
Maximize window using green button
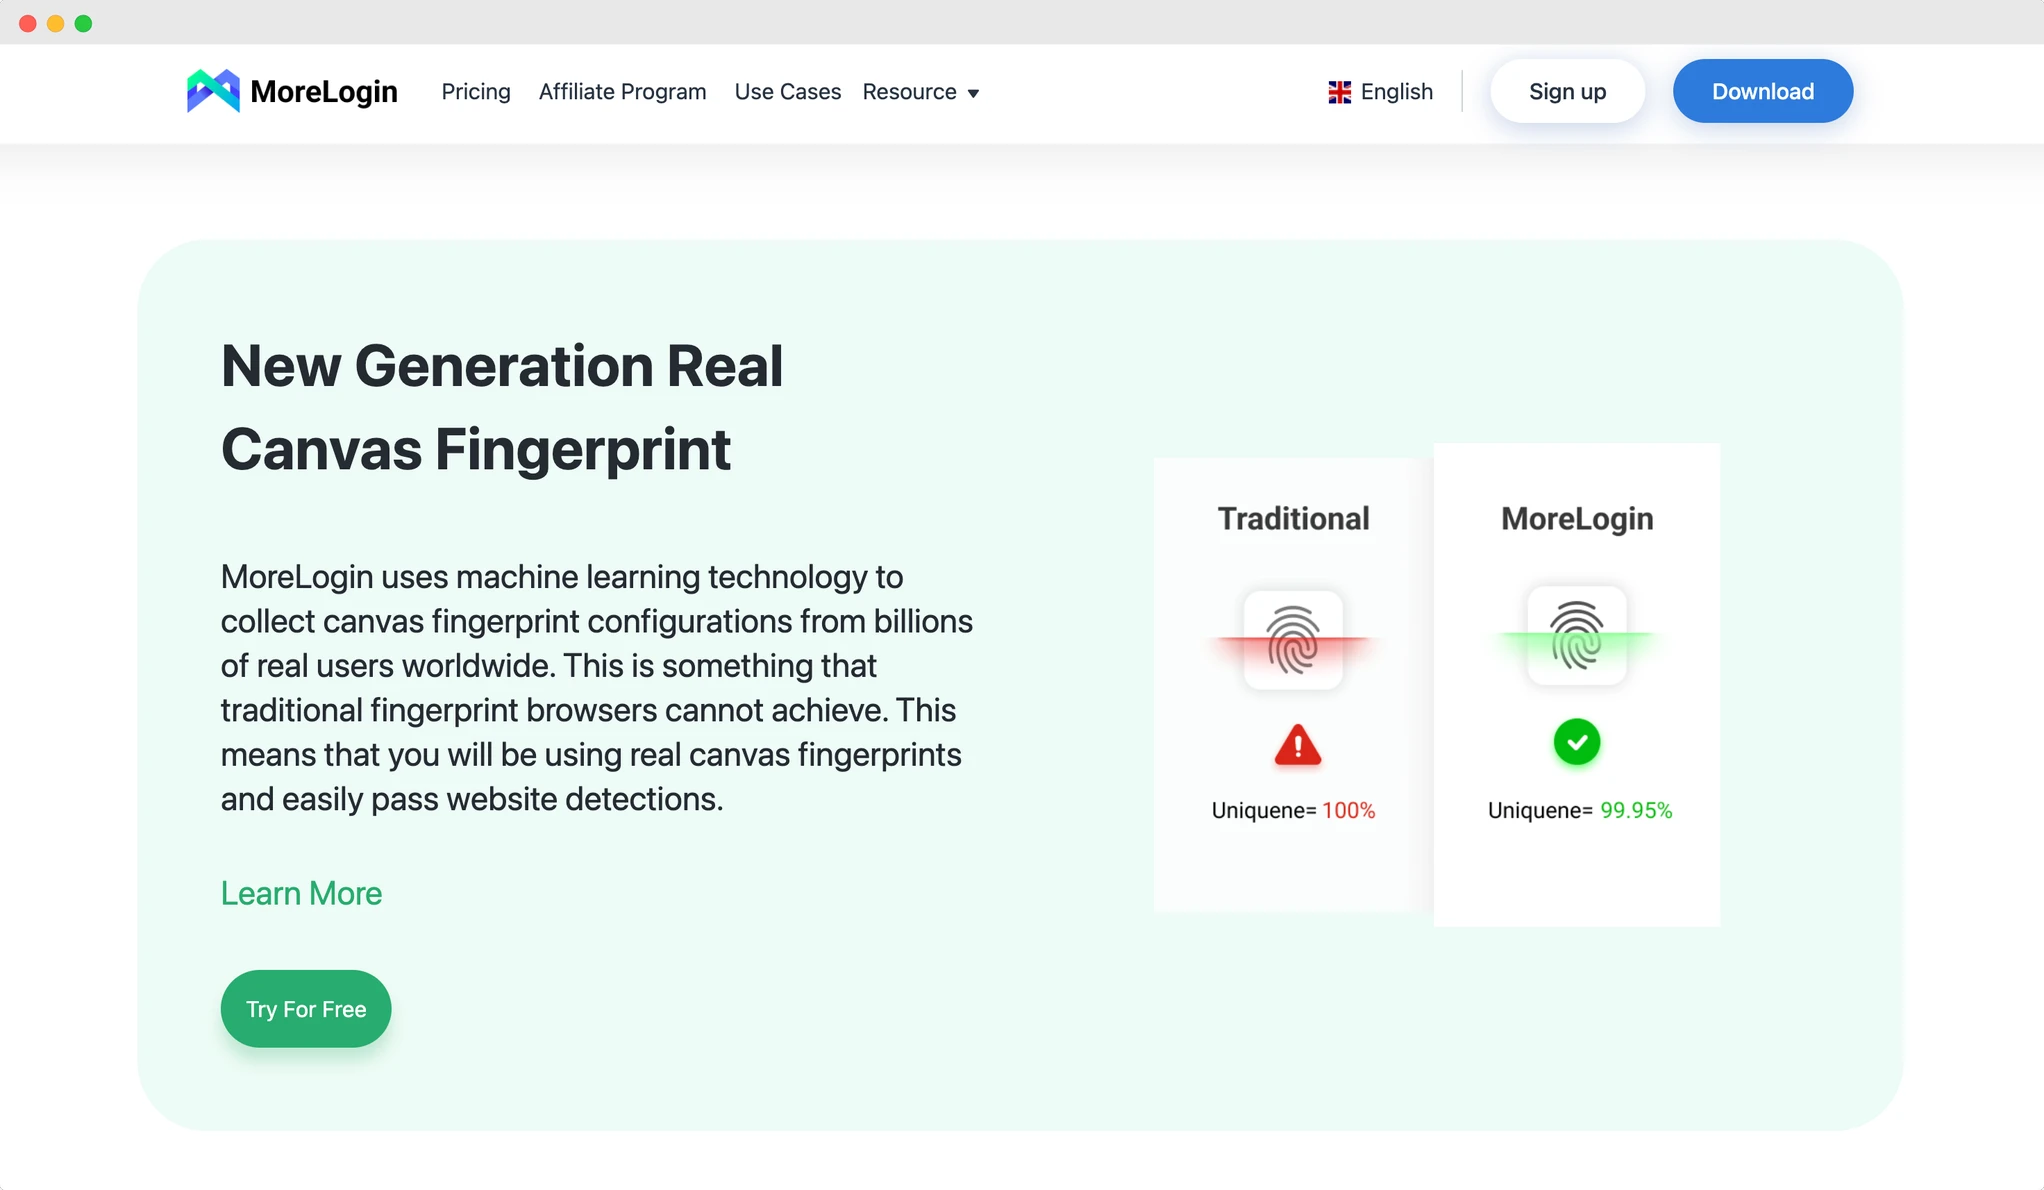coord(84,23)
